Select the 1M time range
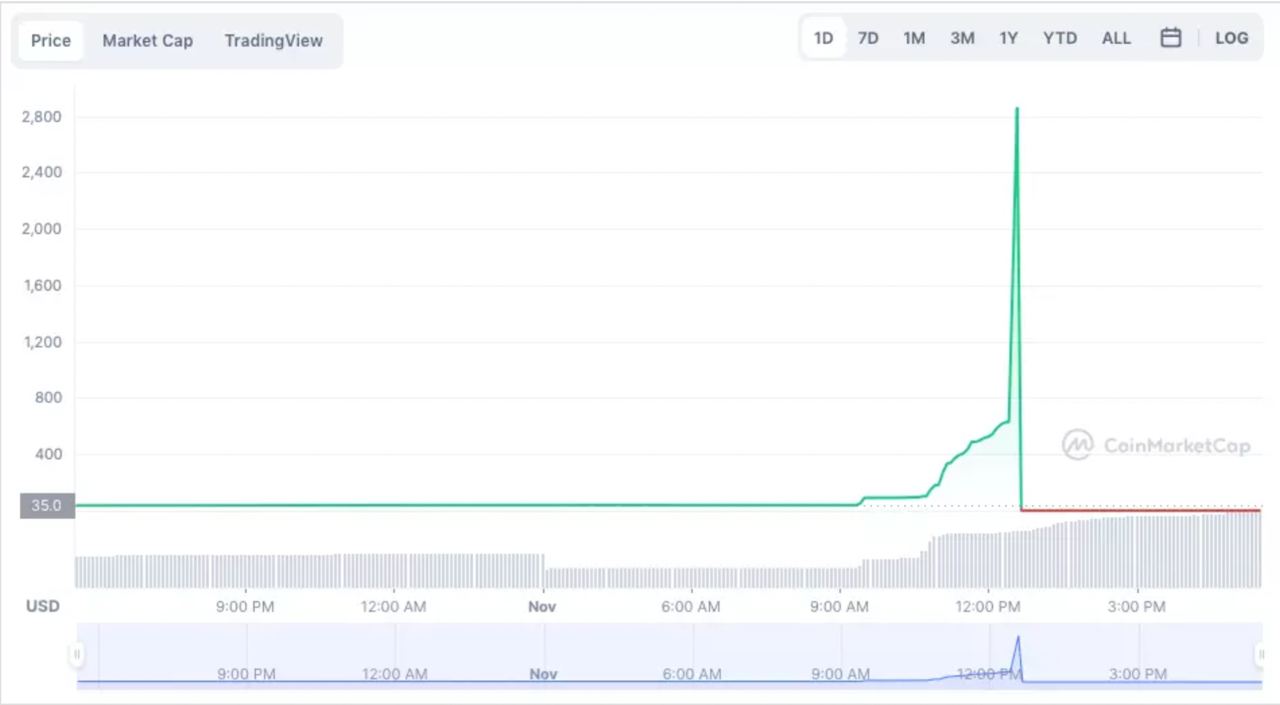This screenshot has width=1280, height=705. pos(914,38)
